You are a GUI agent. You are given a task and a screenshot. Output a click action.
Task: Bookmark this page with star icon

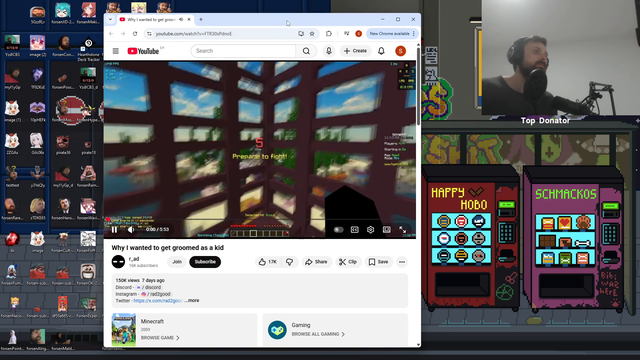tap(312, 33)
